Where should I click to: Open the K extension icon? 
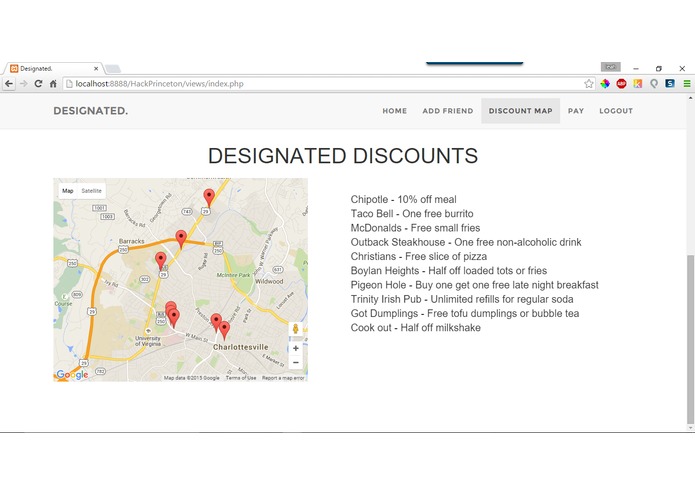pos(637,84)
